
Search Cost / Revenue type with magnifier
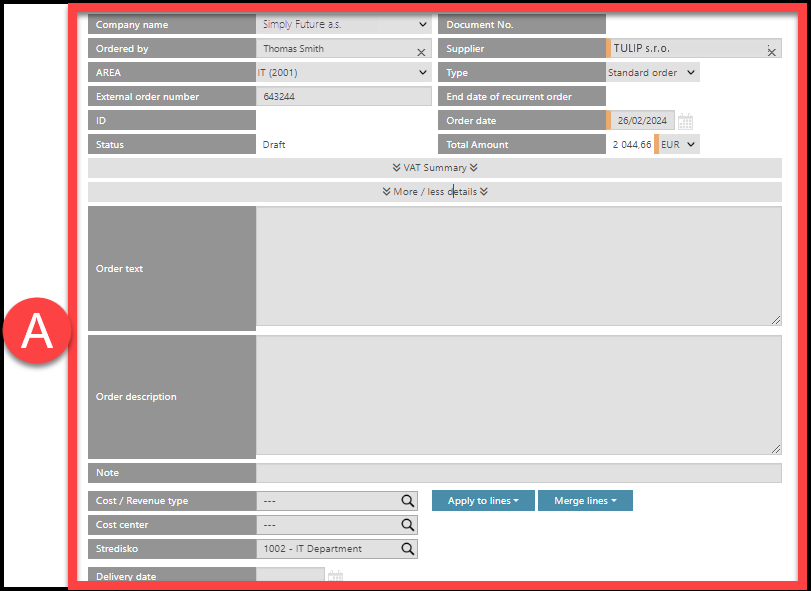(x=408, y=501)
